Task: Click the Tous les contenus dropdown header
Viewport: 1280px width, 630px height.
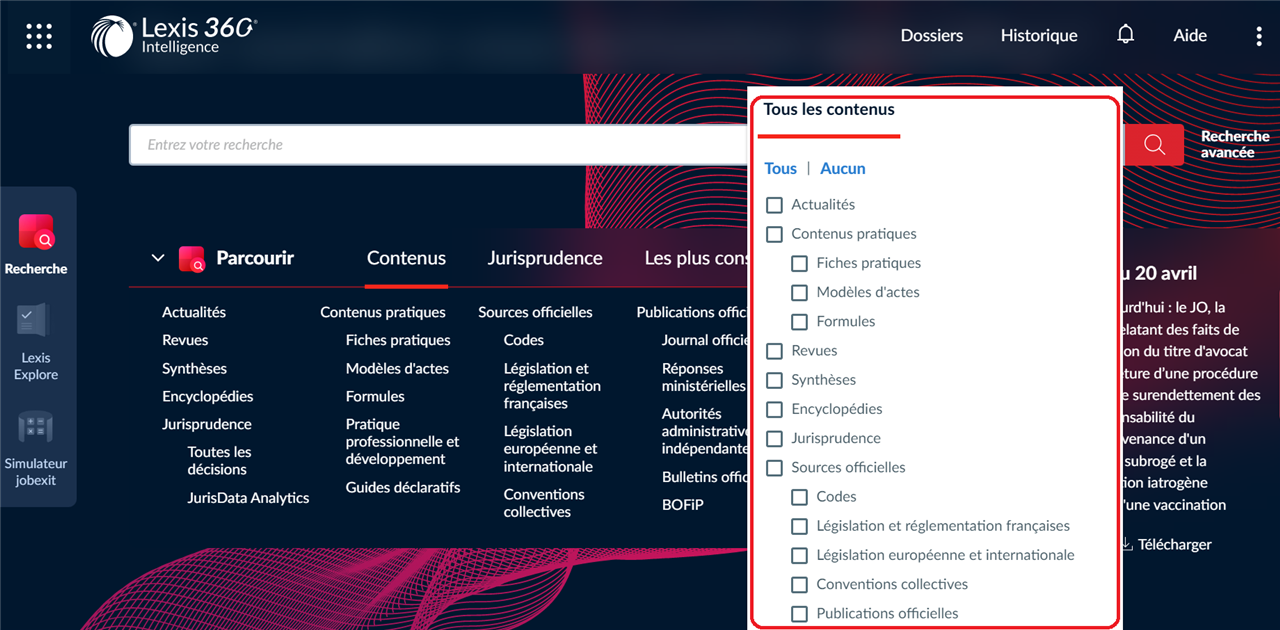Action: (x=829, y=110)
